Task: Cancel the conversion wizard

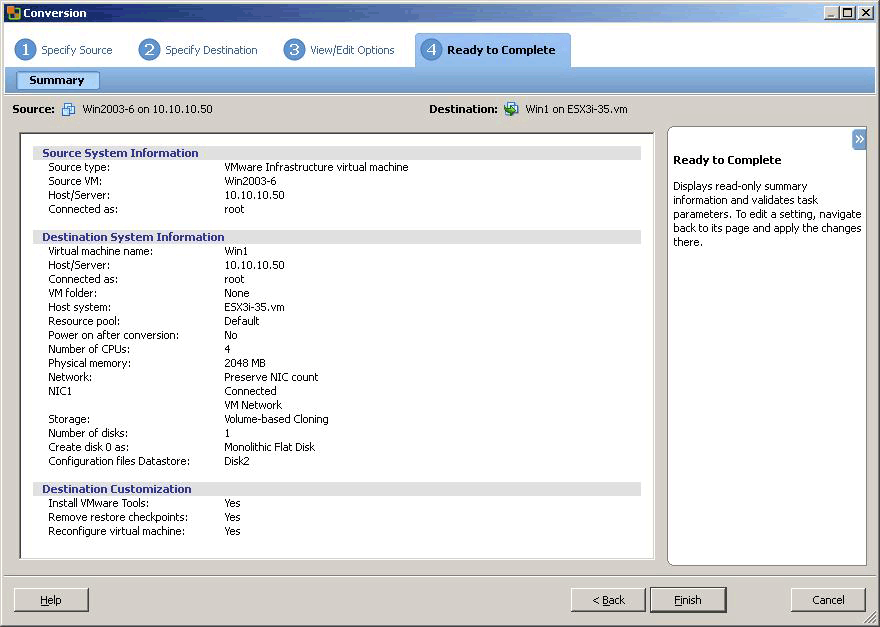Action: pos(828,600)
